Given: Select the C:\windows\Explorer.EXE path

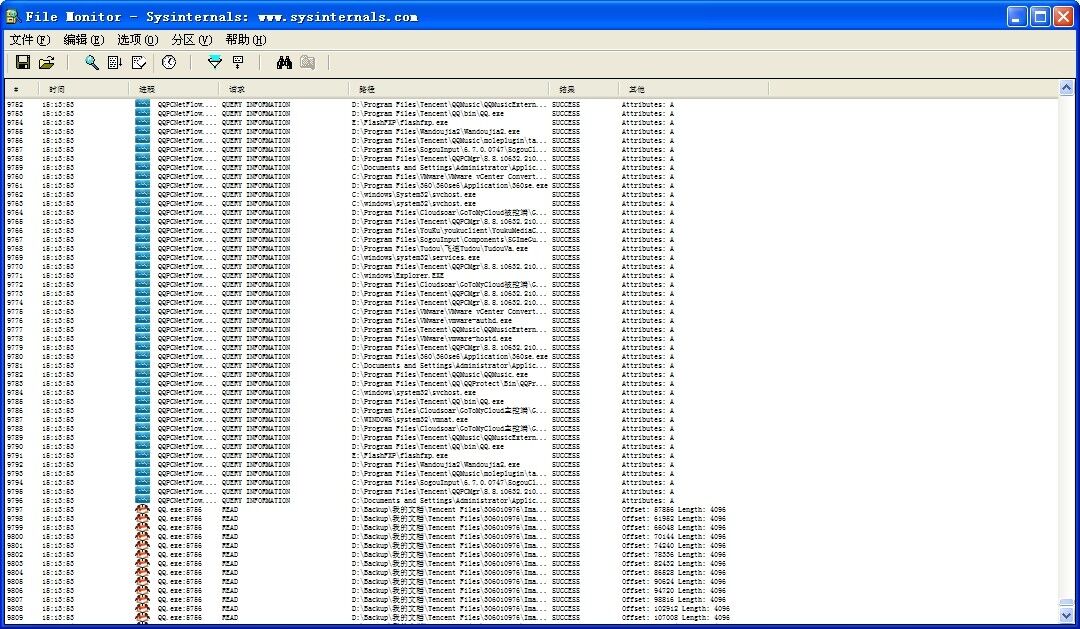Looking at the screenshot, I should click(x=397, y=276).
